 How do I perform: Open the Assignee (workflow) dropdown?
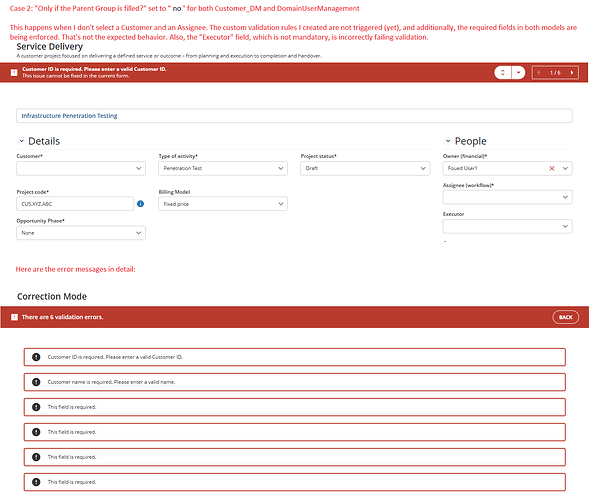507,197
